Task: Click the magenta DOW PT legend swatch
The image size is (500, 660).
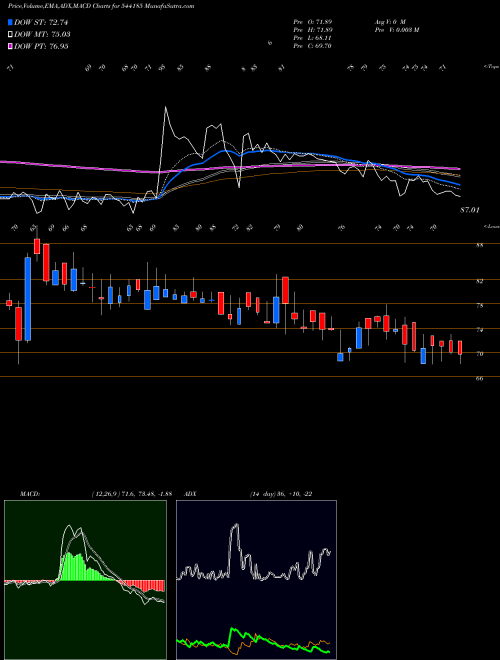Action: click(10, 47)
